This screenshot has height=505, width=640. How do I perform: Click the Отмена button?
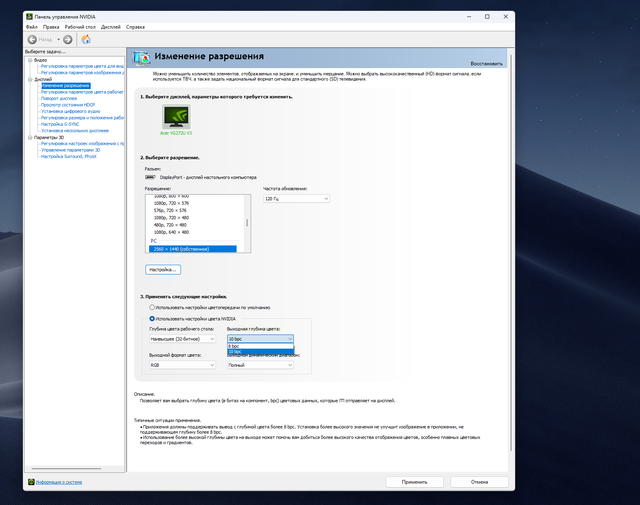click(x=479, y=482)
